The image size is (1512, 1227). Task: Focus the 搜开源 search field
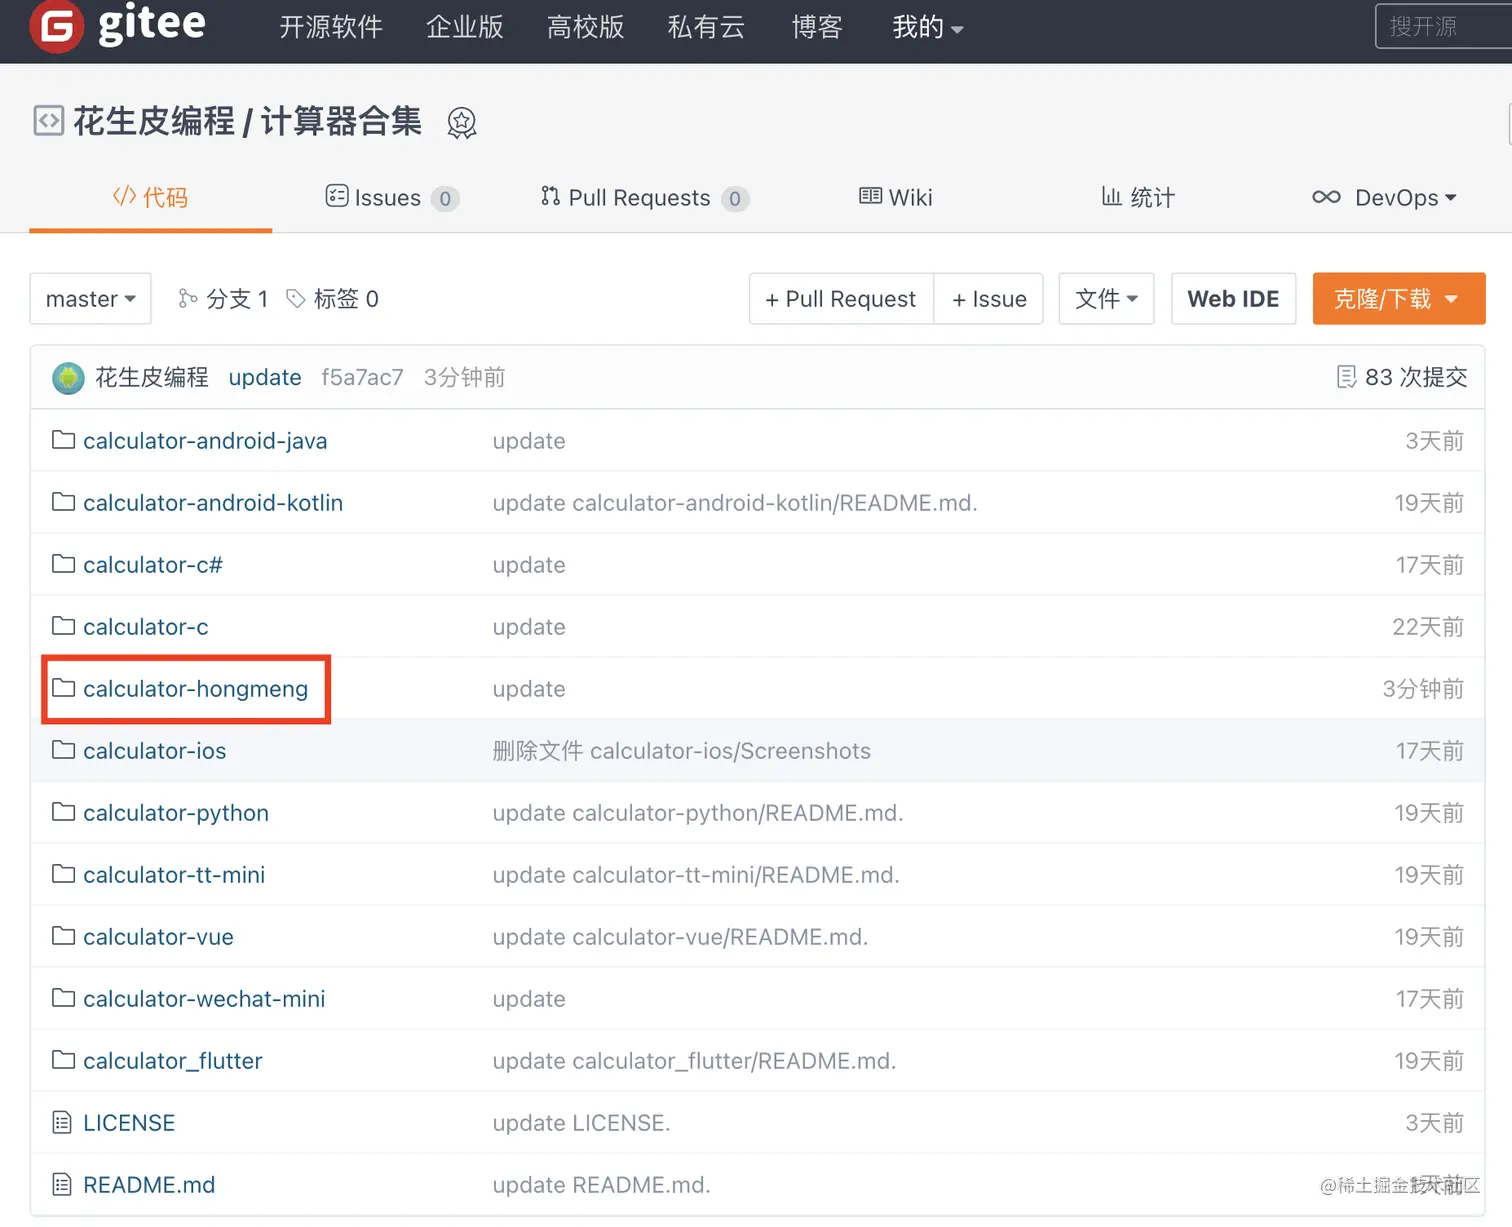(1444, 26)
